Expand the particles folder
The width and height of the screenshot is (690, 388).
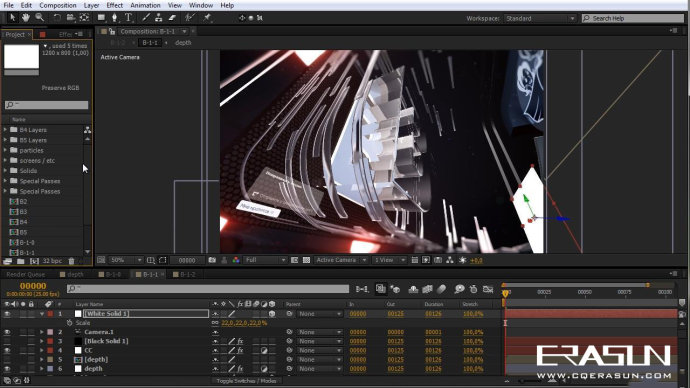[5, 150]
